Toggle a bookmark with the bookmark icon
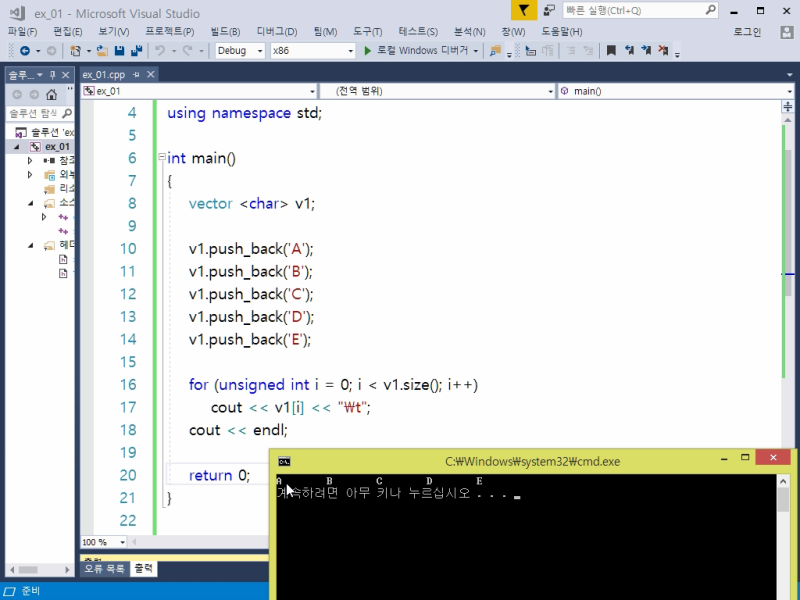Image resolution: width=800 pixels, height=600 pixels. 611,50
